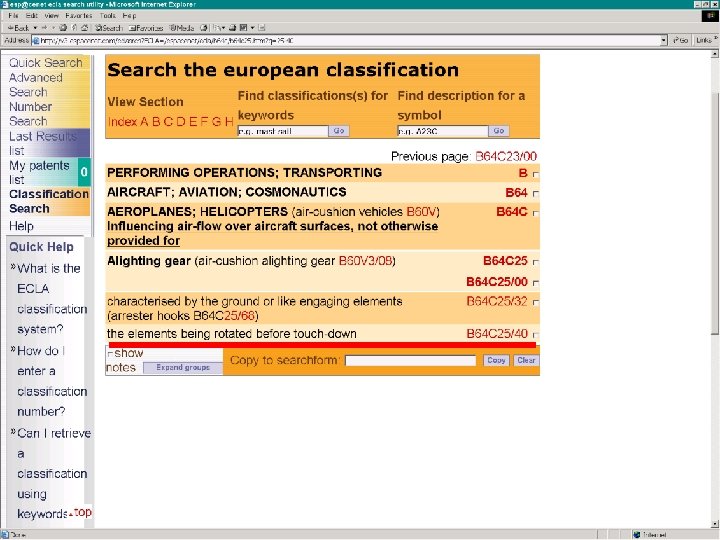Screen dimensions: 720x540
Task: Open the Edit menu
Action: pos(31,16)
